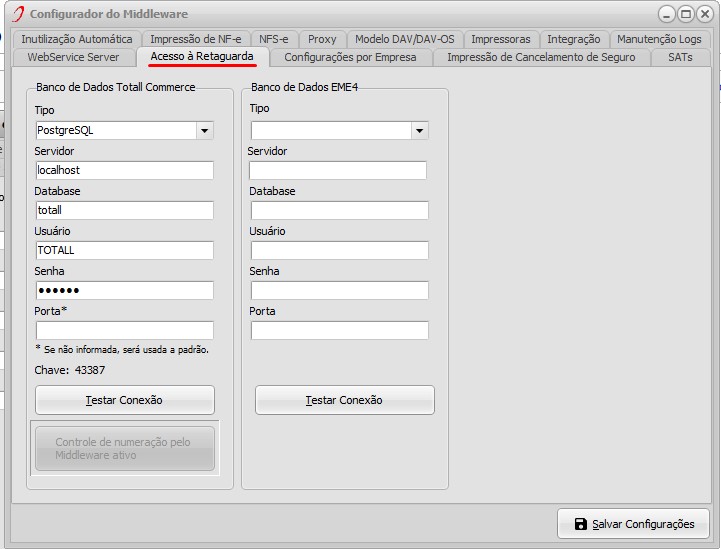Toggle Controle de numeração pelo Middleware button

124,449
